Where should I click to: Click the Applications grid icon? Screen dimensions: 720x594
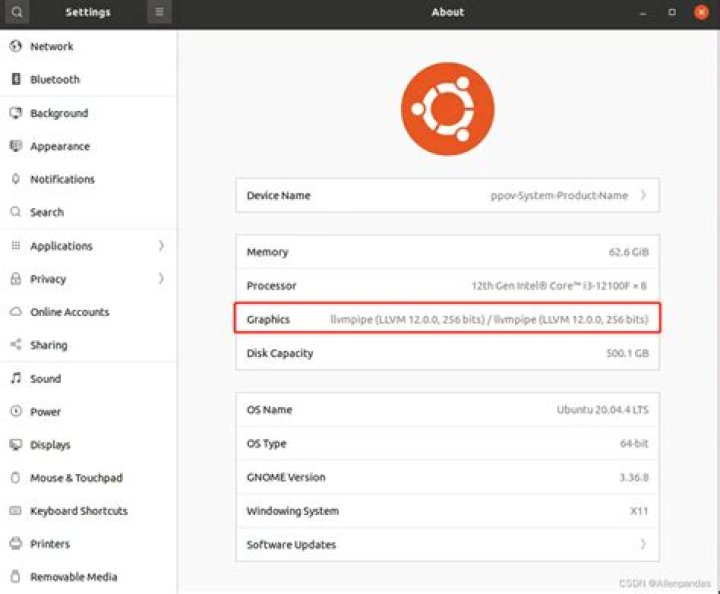16,246
